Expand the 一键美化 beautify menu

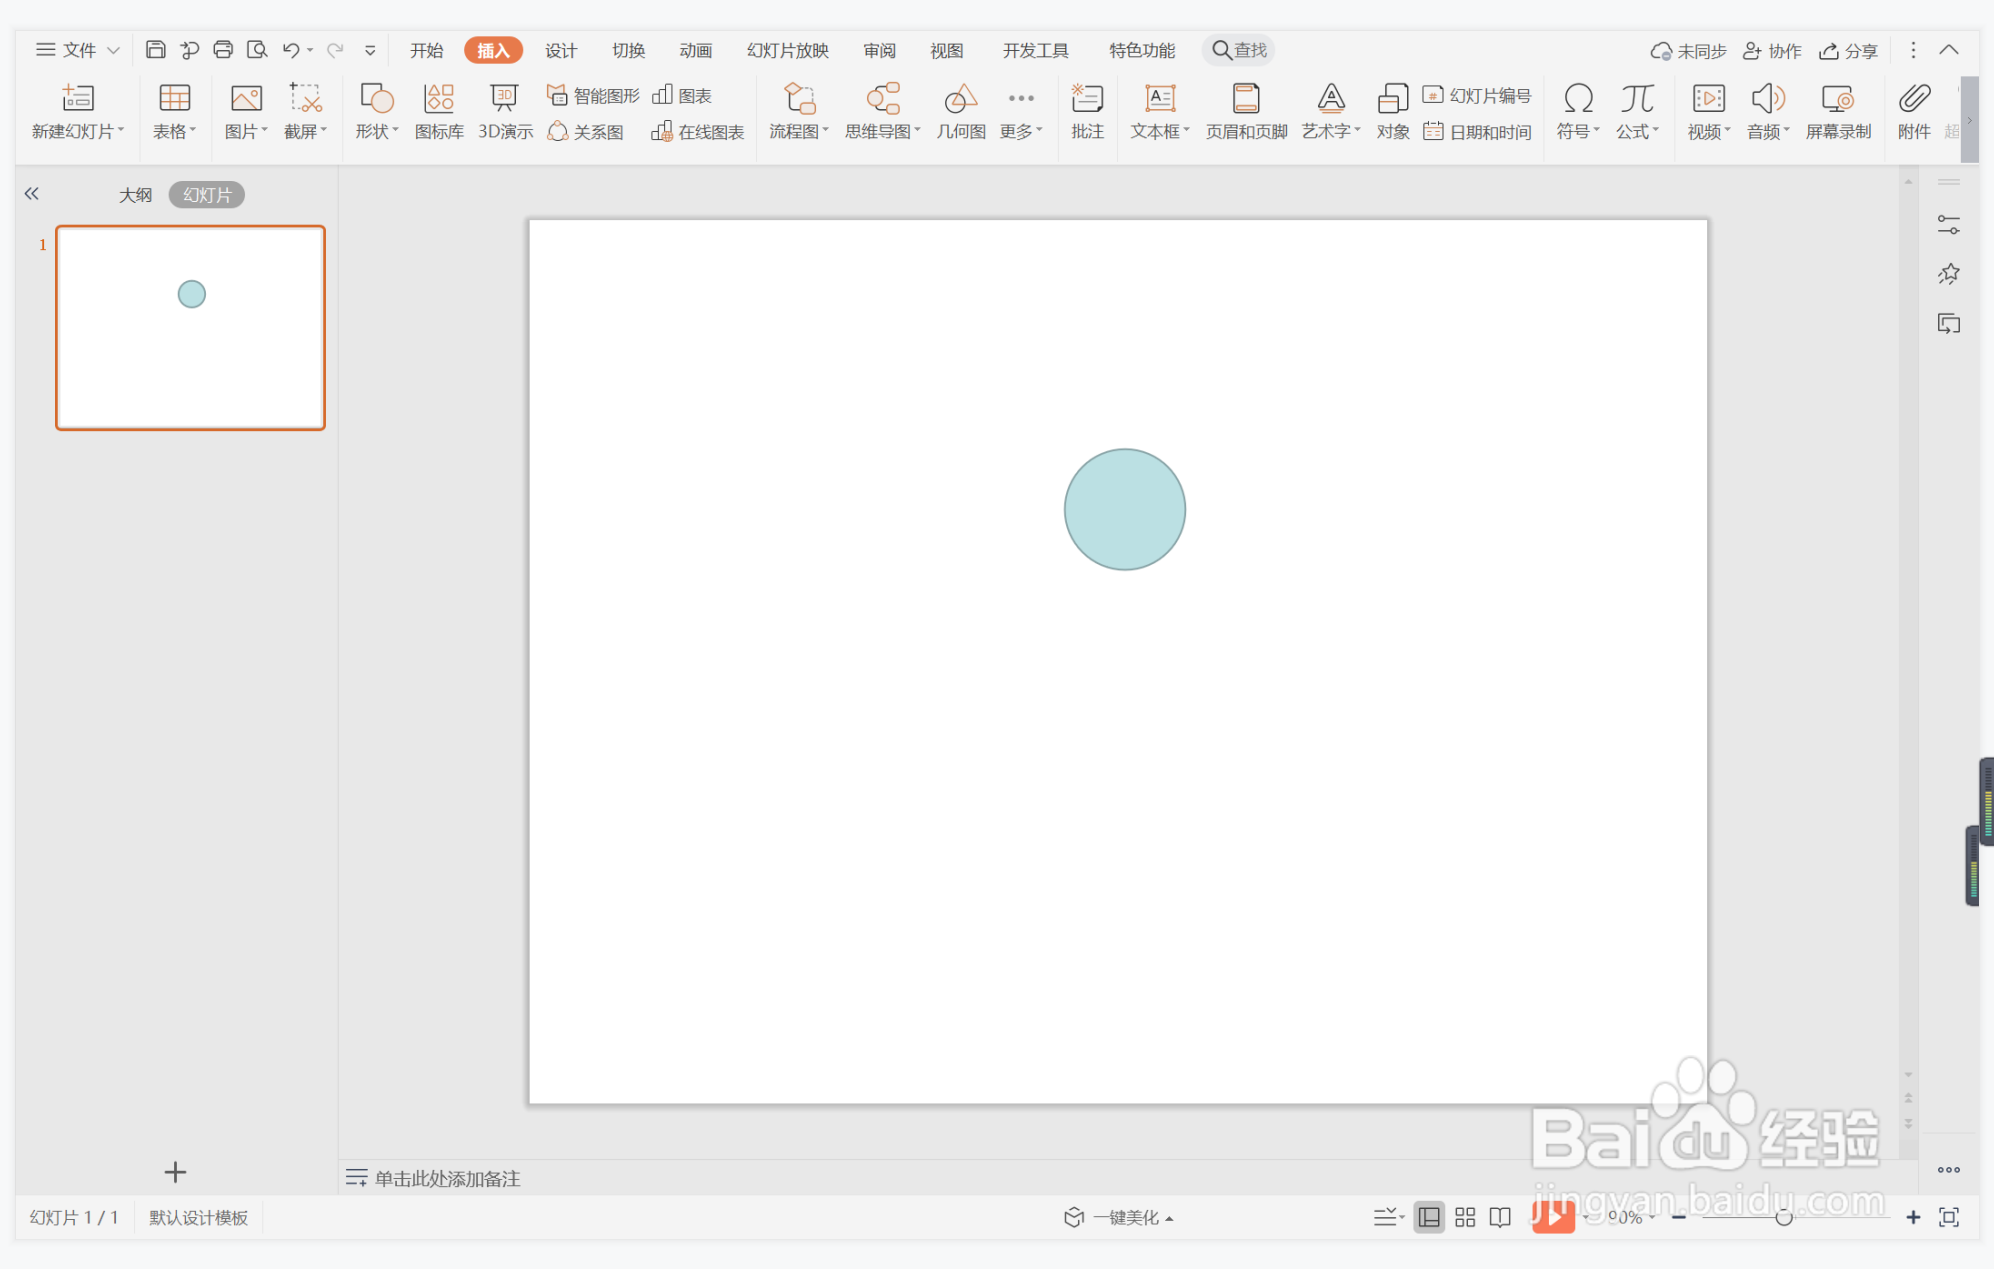coord(1118,1217)
